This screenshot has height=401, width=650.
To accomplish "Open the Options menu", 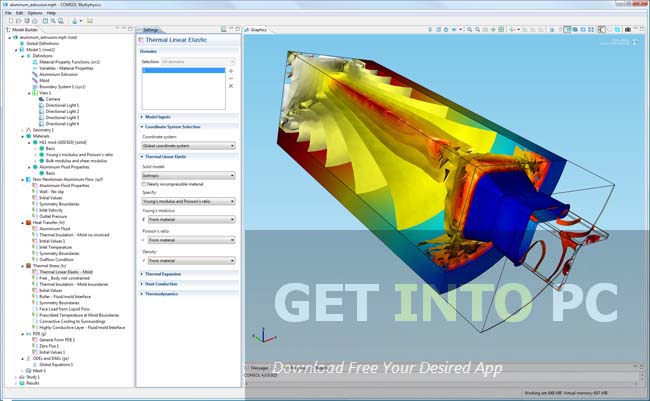I will click(35, 13).
